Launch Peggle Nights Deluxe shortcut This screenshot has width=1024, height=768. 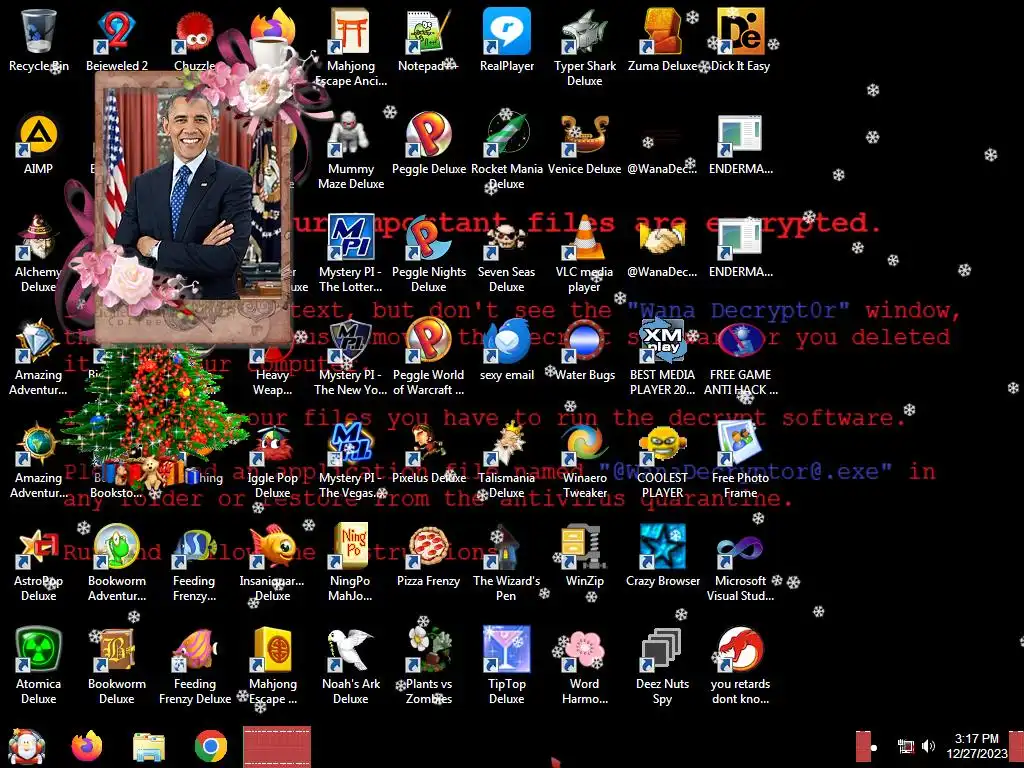[x=428, y=253]
